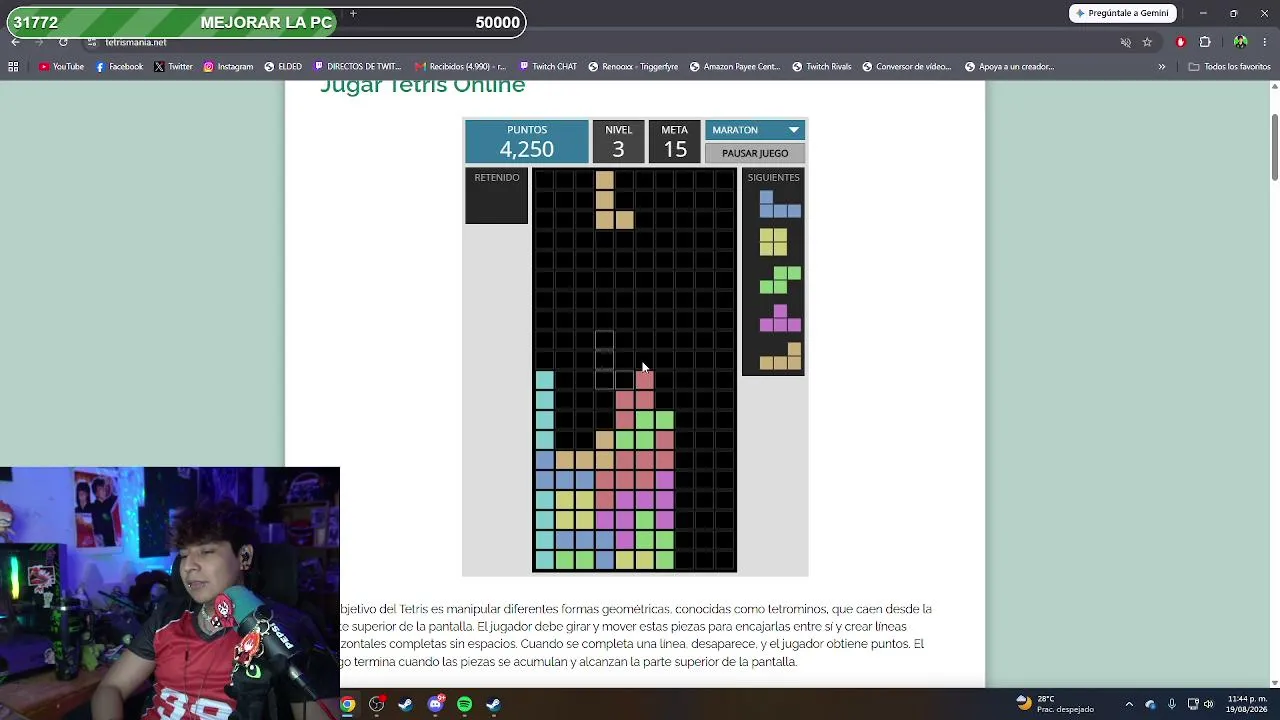Click the yellow square piece in SIGUIENTES
The width and height of the screenshot is (1280, 720).
773,243
